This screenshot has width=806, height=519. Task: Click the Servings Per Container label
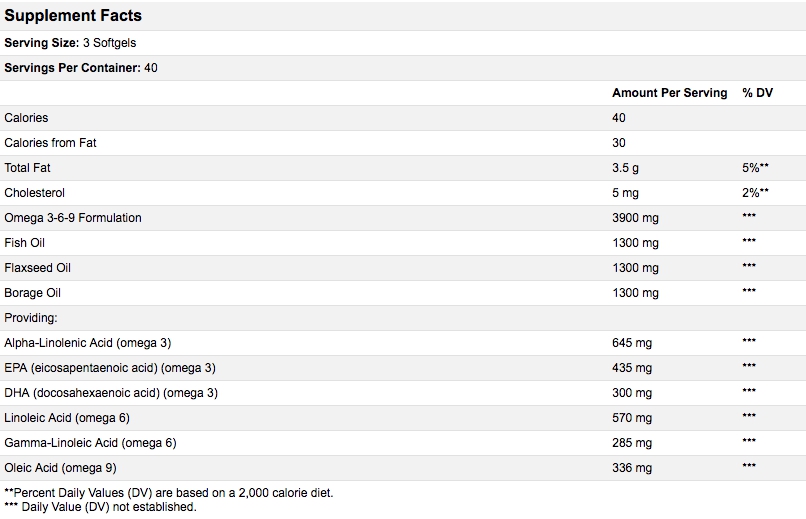tap(72, 68)
